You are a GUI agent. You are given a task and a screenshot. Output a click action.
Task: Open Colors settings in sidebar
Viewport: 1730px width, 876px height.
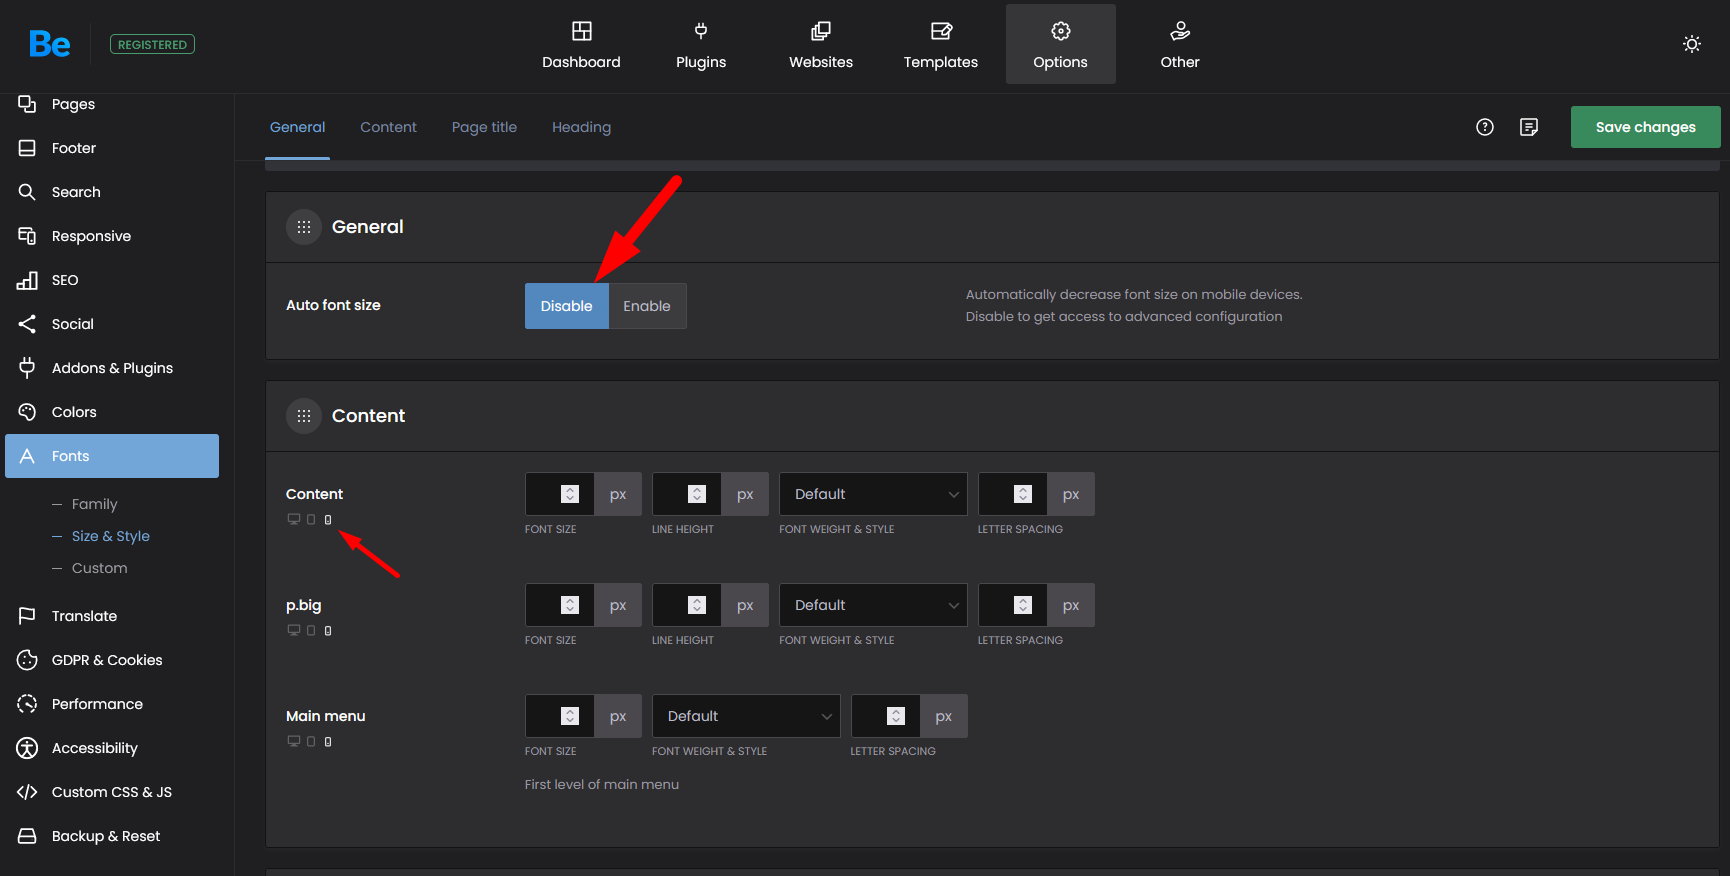coord(112,412)
